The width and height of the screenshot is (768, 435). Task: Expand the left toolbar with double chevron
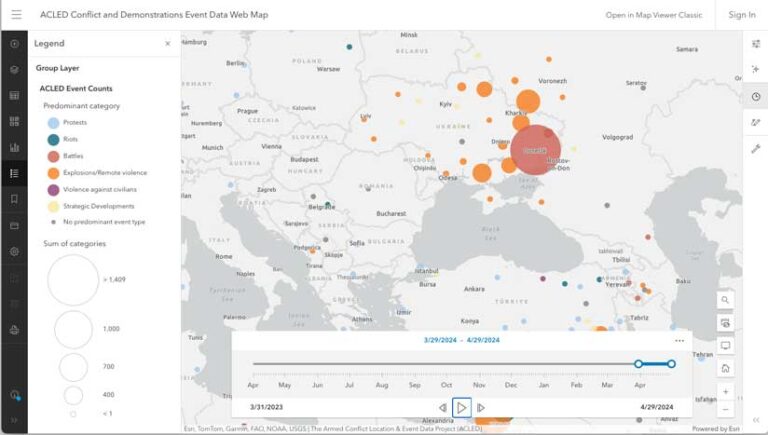[x=14, y=420]
